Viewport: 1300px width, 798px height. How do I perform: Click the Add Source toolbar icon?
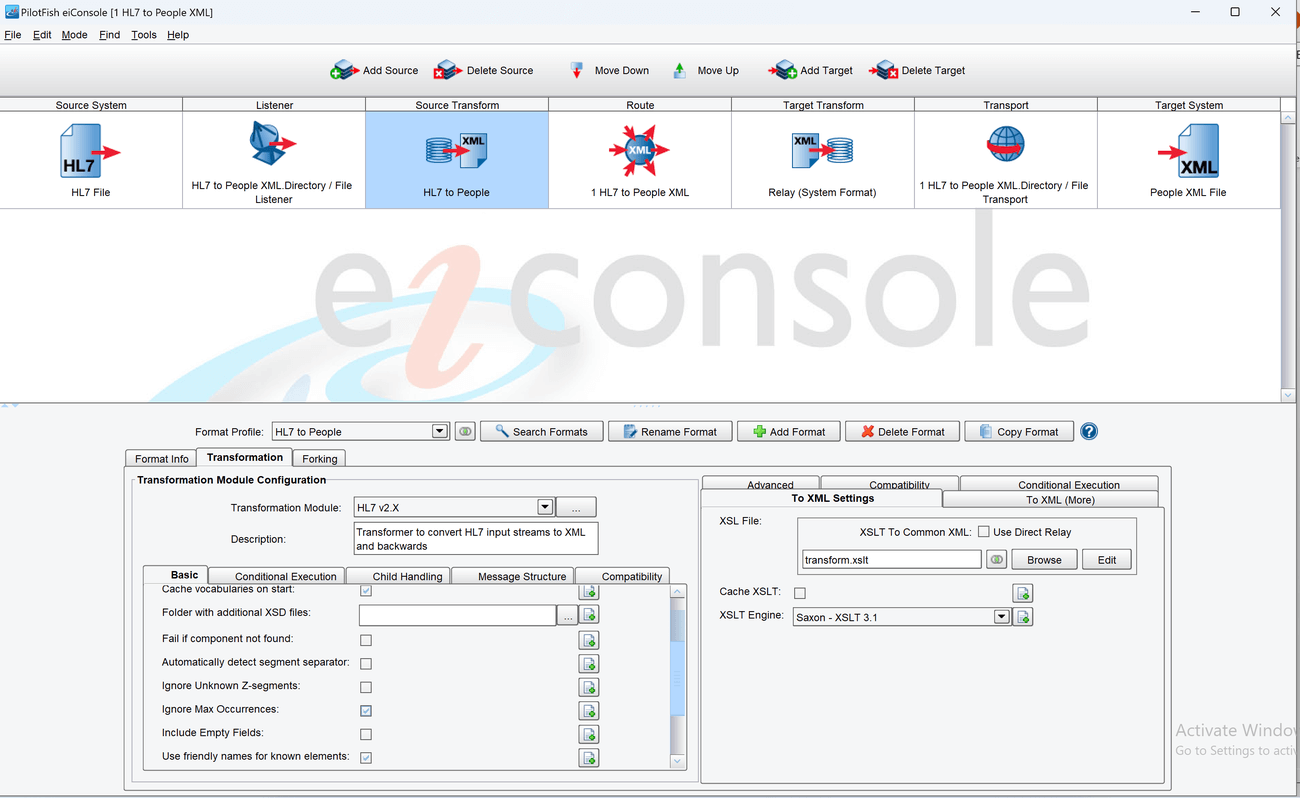(345, 70)
